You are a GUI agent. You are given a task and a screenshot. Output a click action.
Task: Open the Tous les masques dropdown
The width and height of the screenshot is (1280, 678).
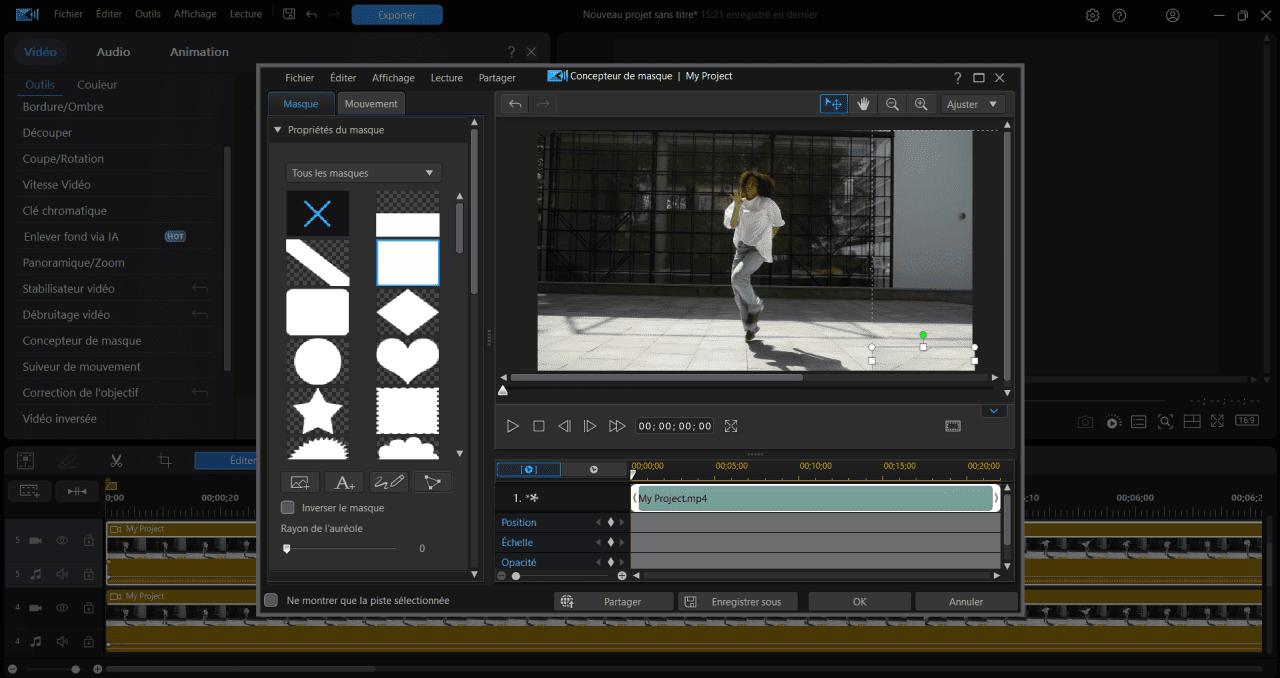pyautogui.click(x=362, y=172)
